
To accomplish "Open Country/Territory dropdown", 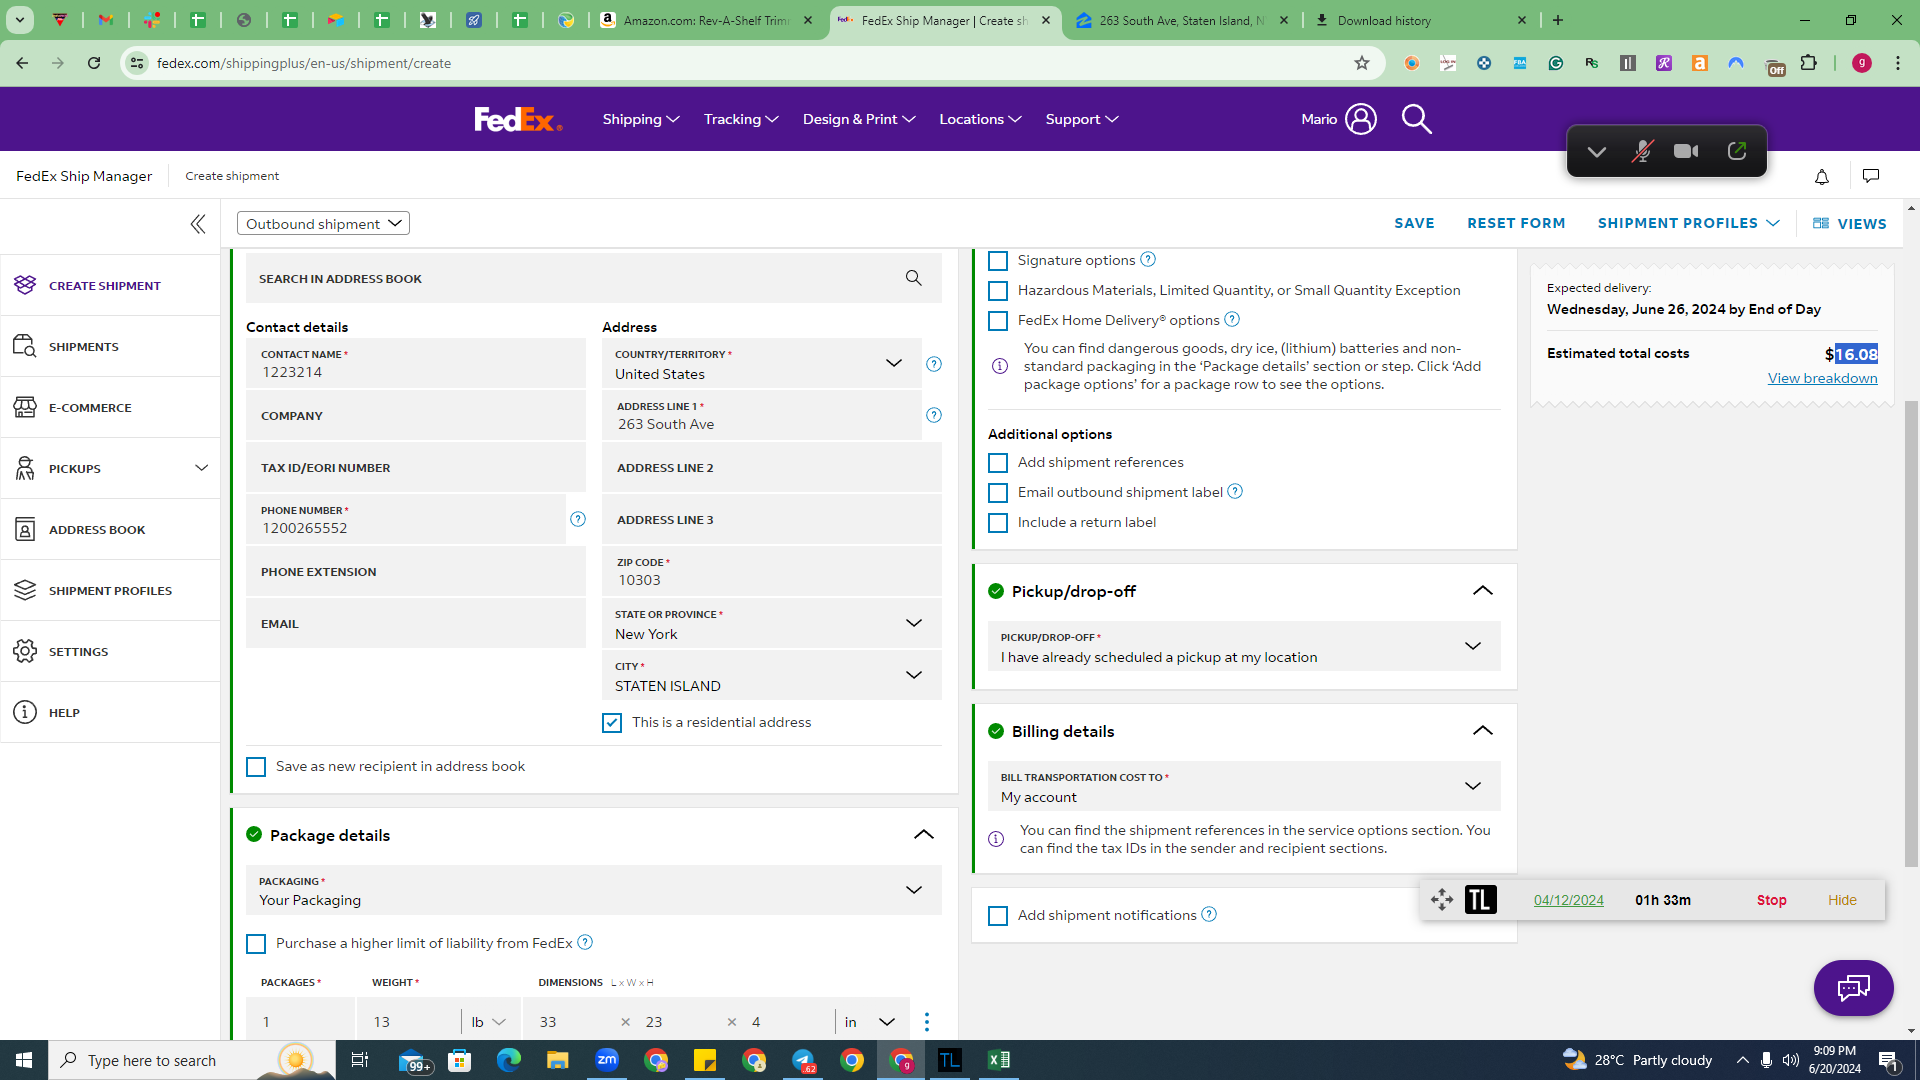I will [x=761, y=364].
